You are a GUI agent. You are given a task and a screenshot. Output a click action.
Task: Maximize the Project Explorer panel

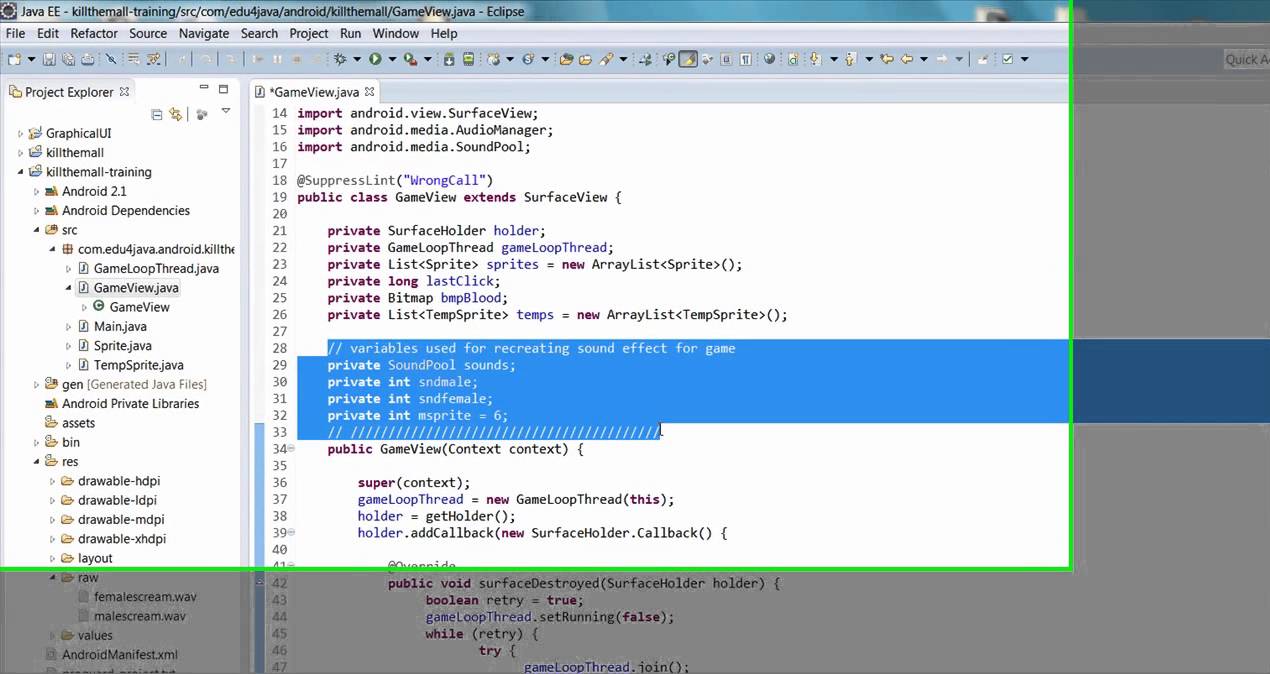click(223, 89)
